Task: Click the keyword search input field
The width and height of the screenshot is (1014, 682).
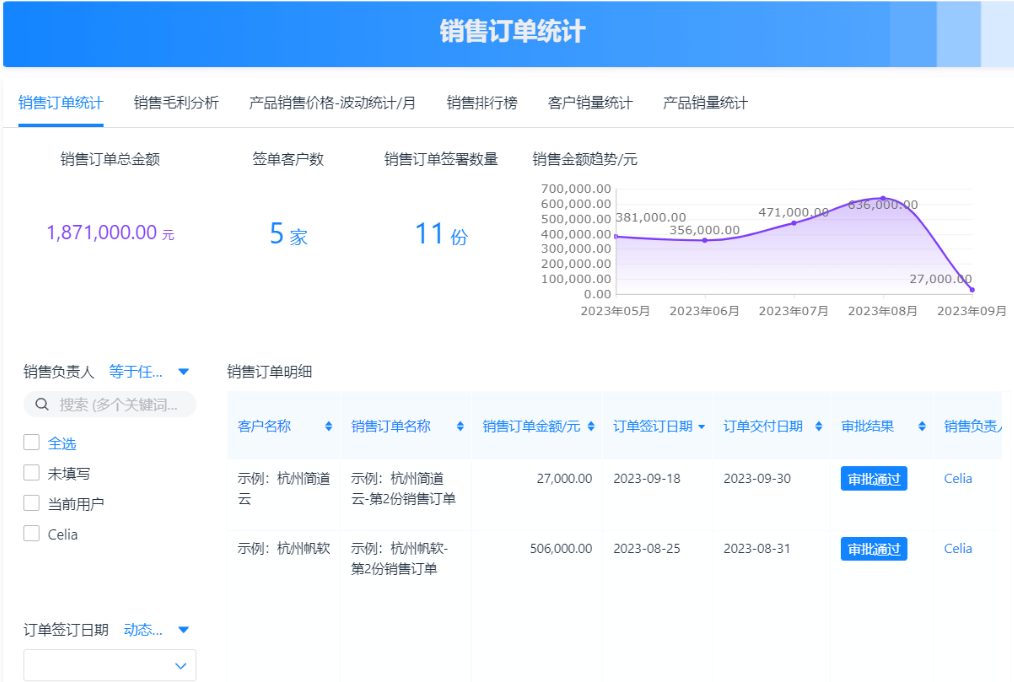Action: (x=118, y=405)
